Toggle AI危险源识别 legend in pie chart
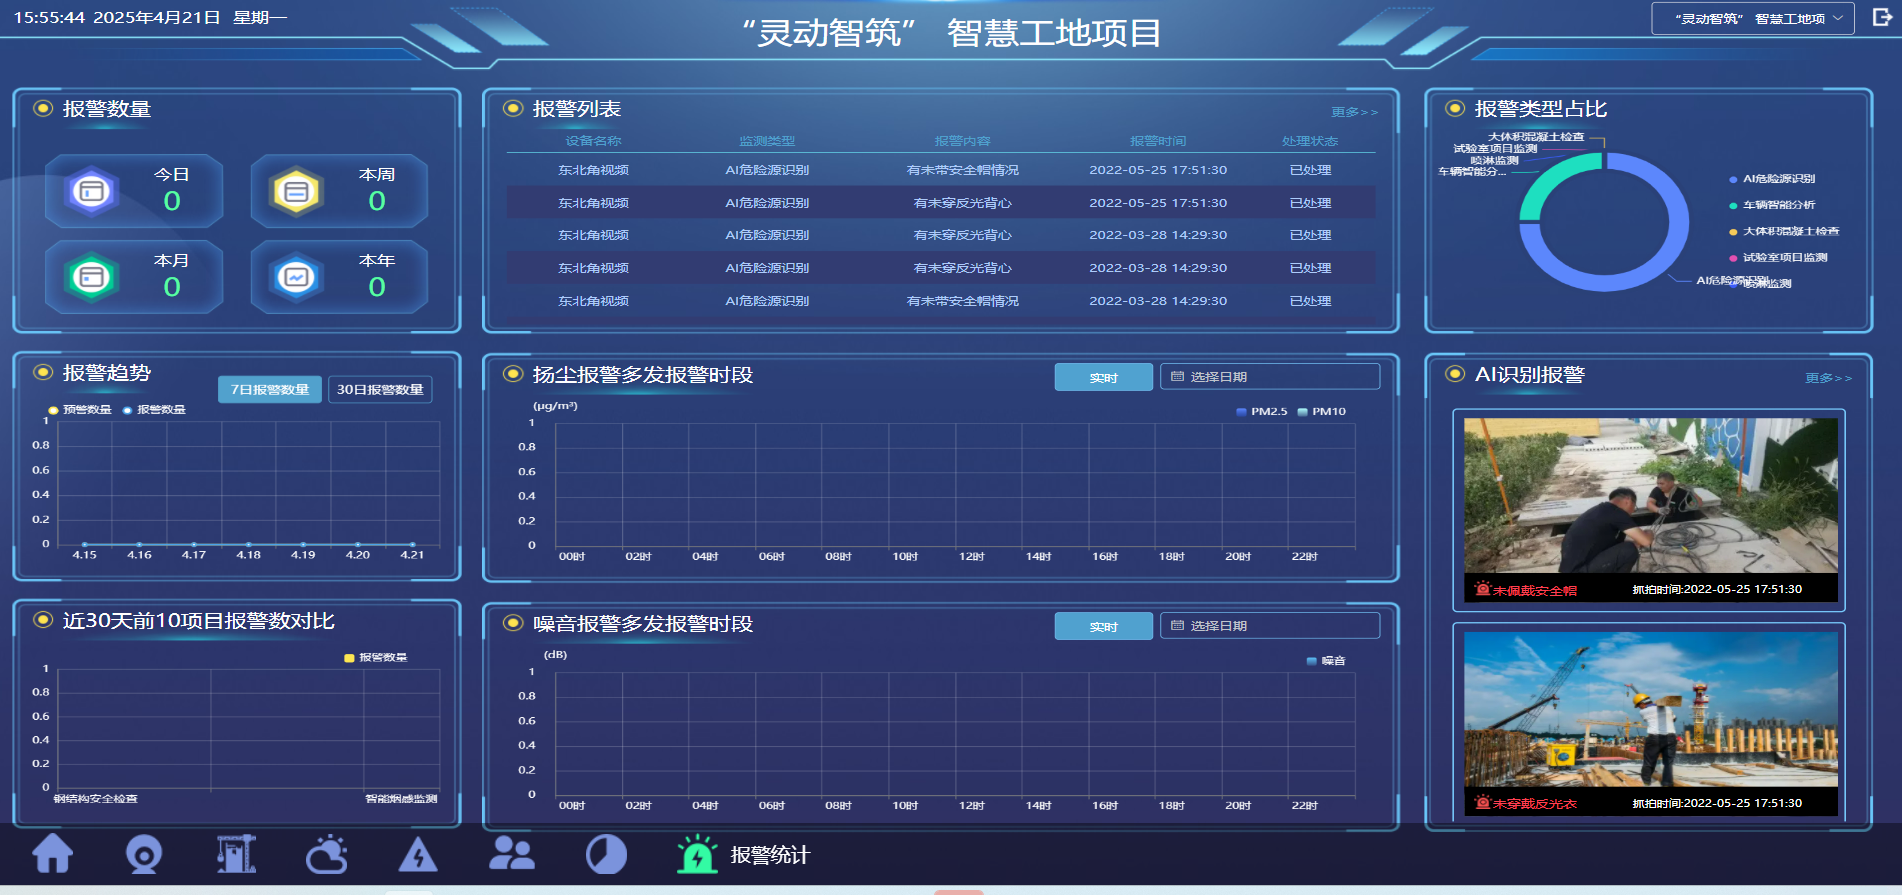The height and width of the screenshot is (895, 1902). coord(1777,179)
